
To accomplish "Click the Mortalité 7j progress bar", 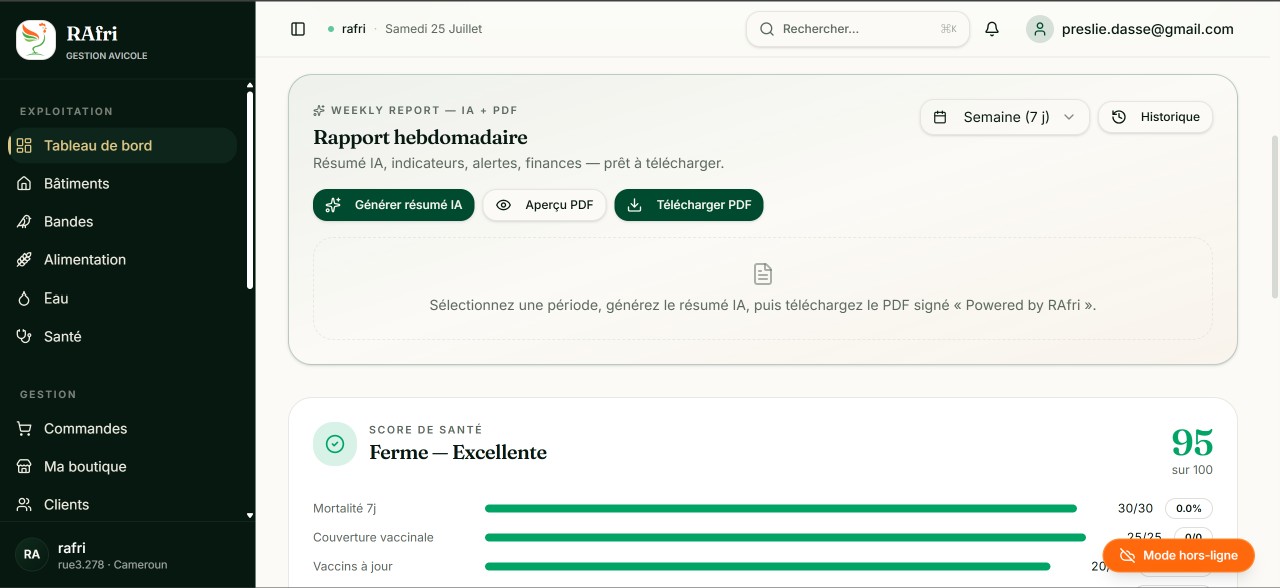I will point(781,508).
